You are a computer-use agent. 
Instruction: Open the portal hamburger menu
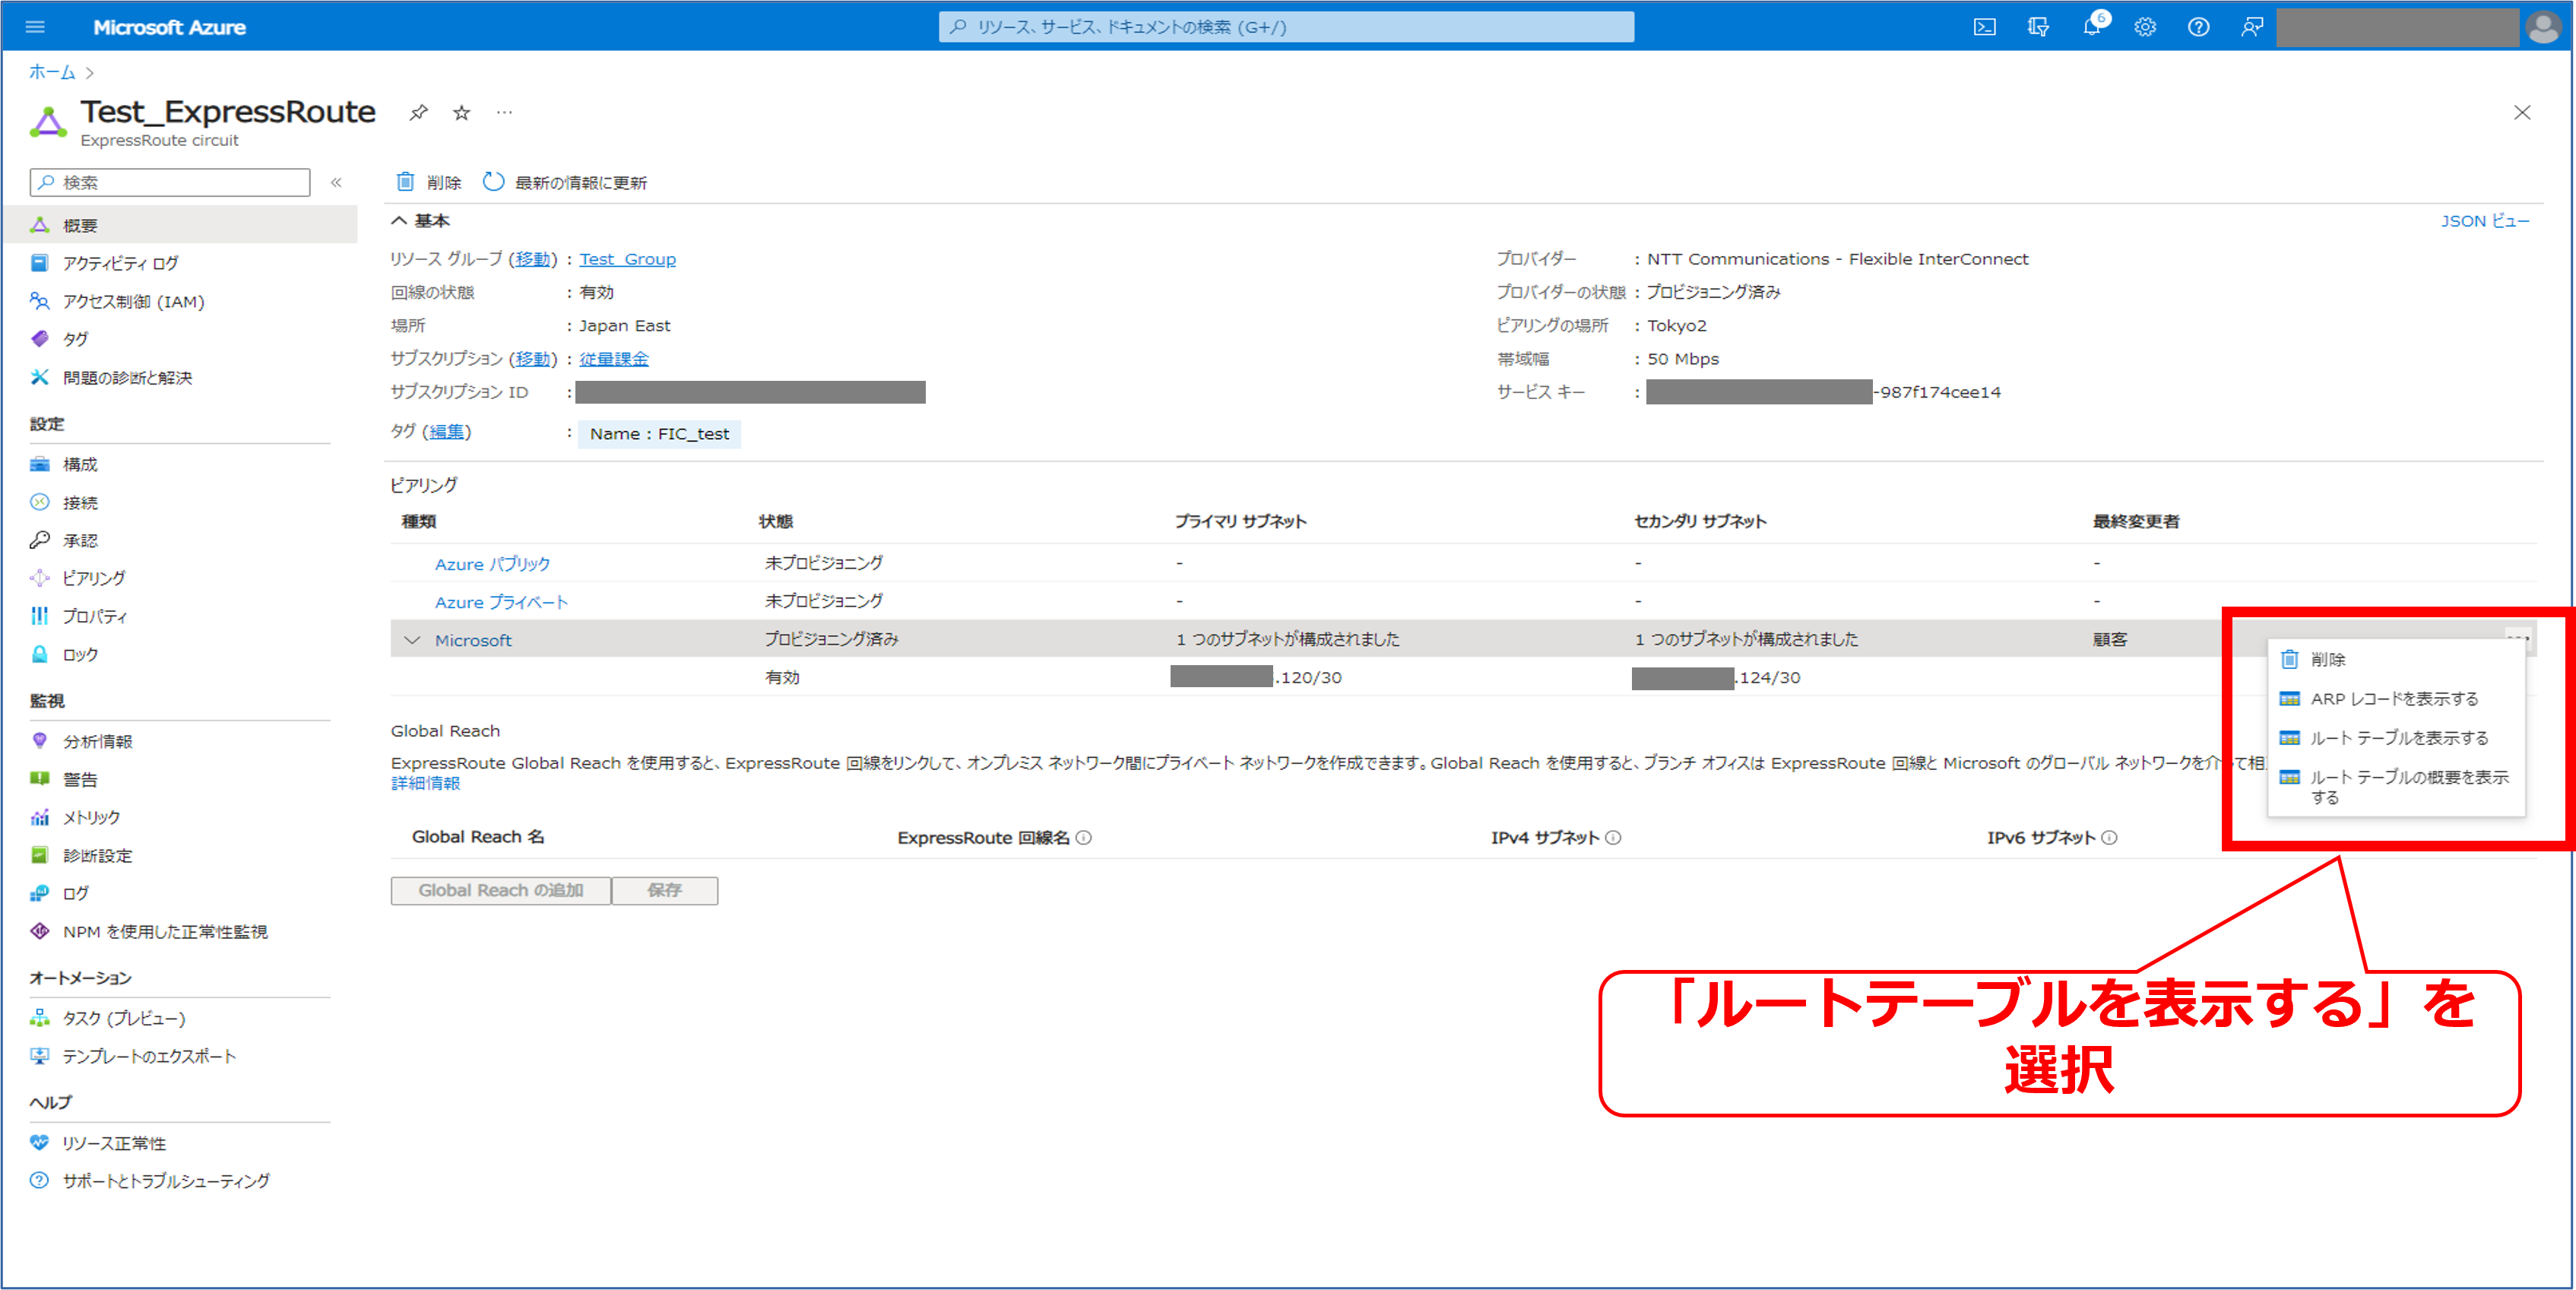35,27
